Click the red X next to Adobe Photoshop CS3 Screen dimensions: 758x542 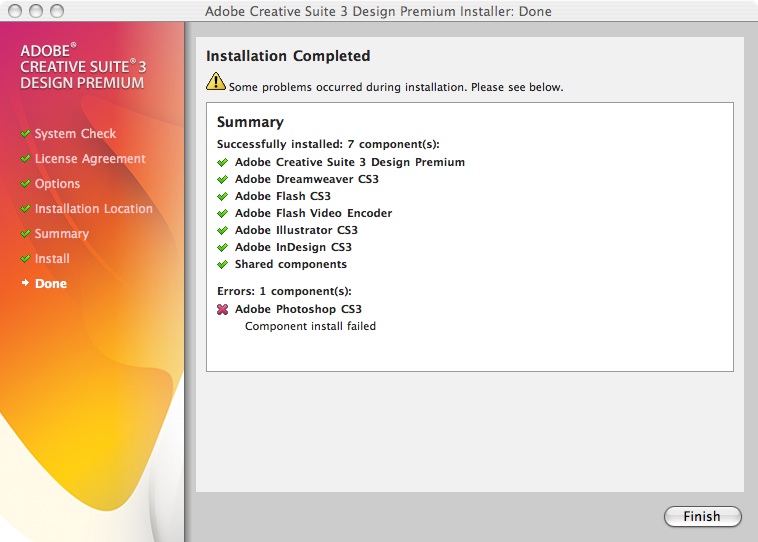point(222,309)
